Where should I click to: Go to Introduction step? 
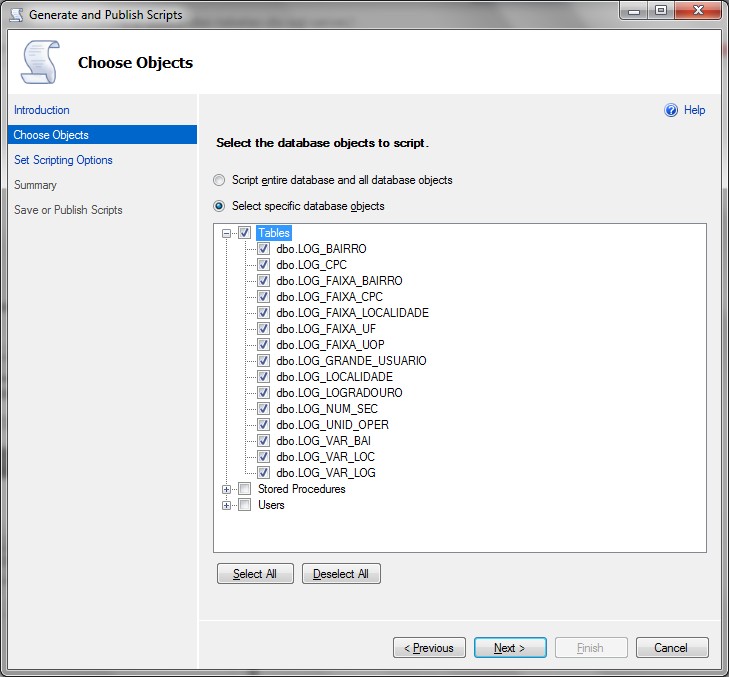coord(42,110)
